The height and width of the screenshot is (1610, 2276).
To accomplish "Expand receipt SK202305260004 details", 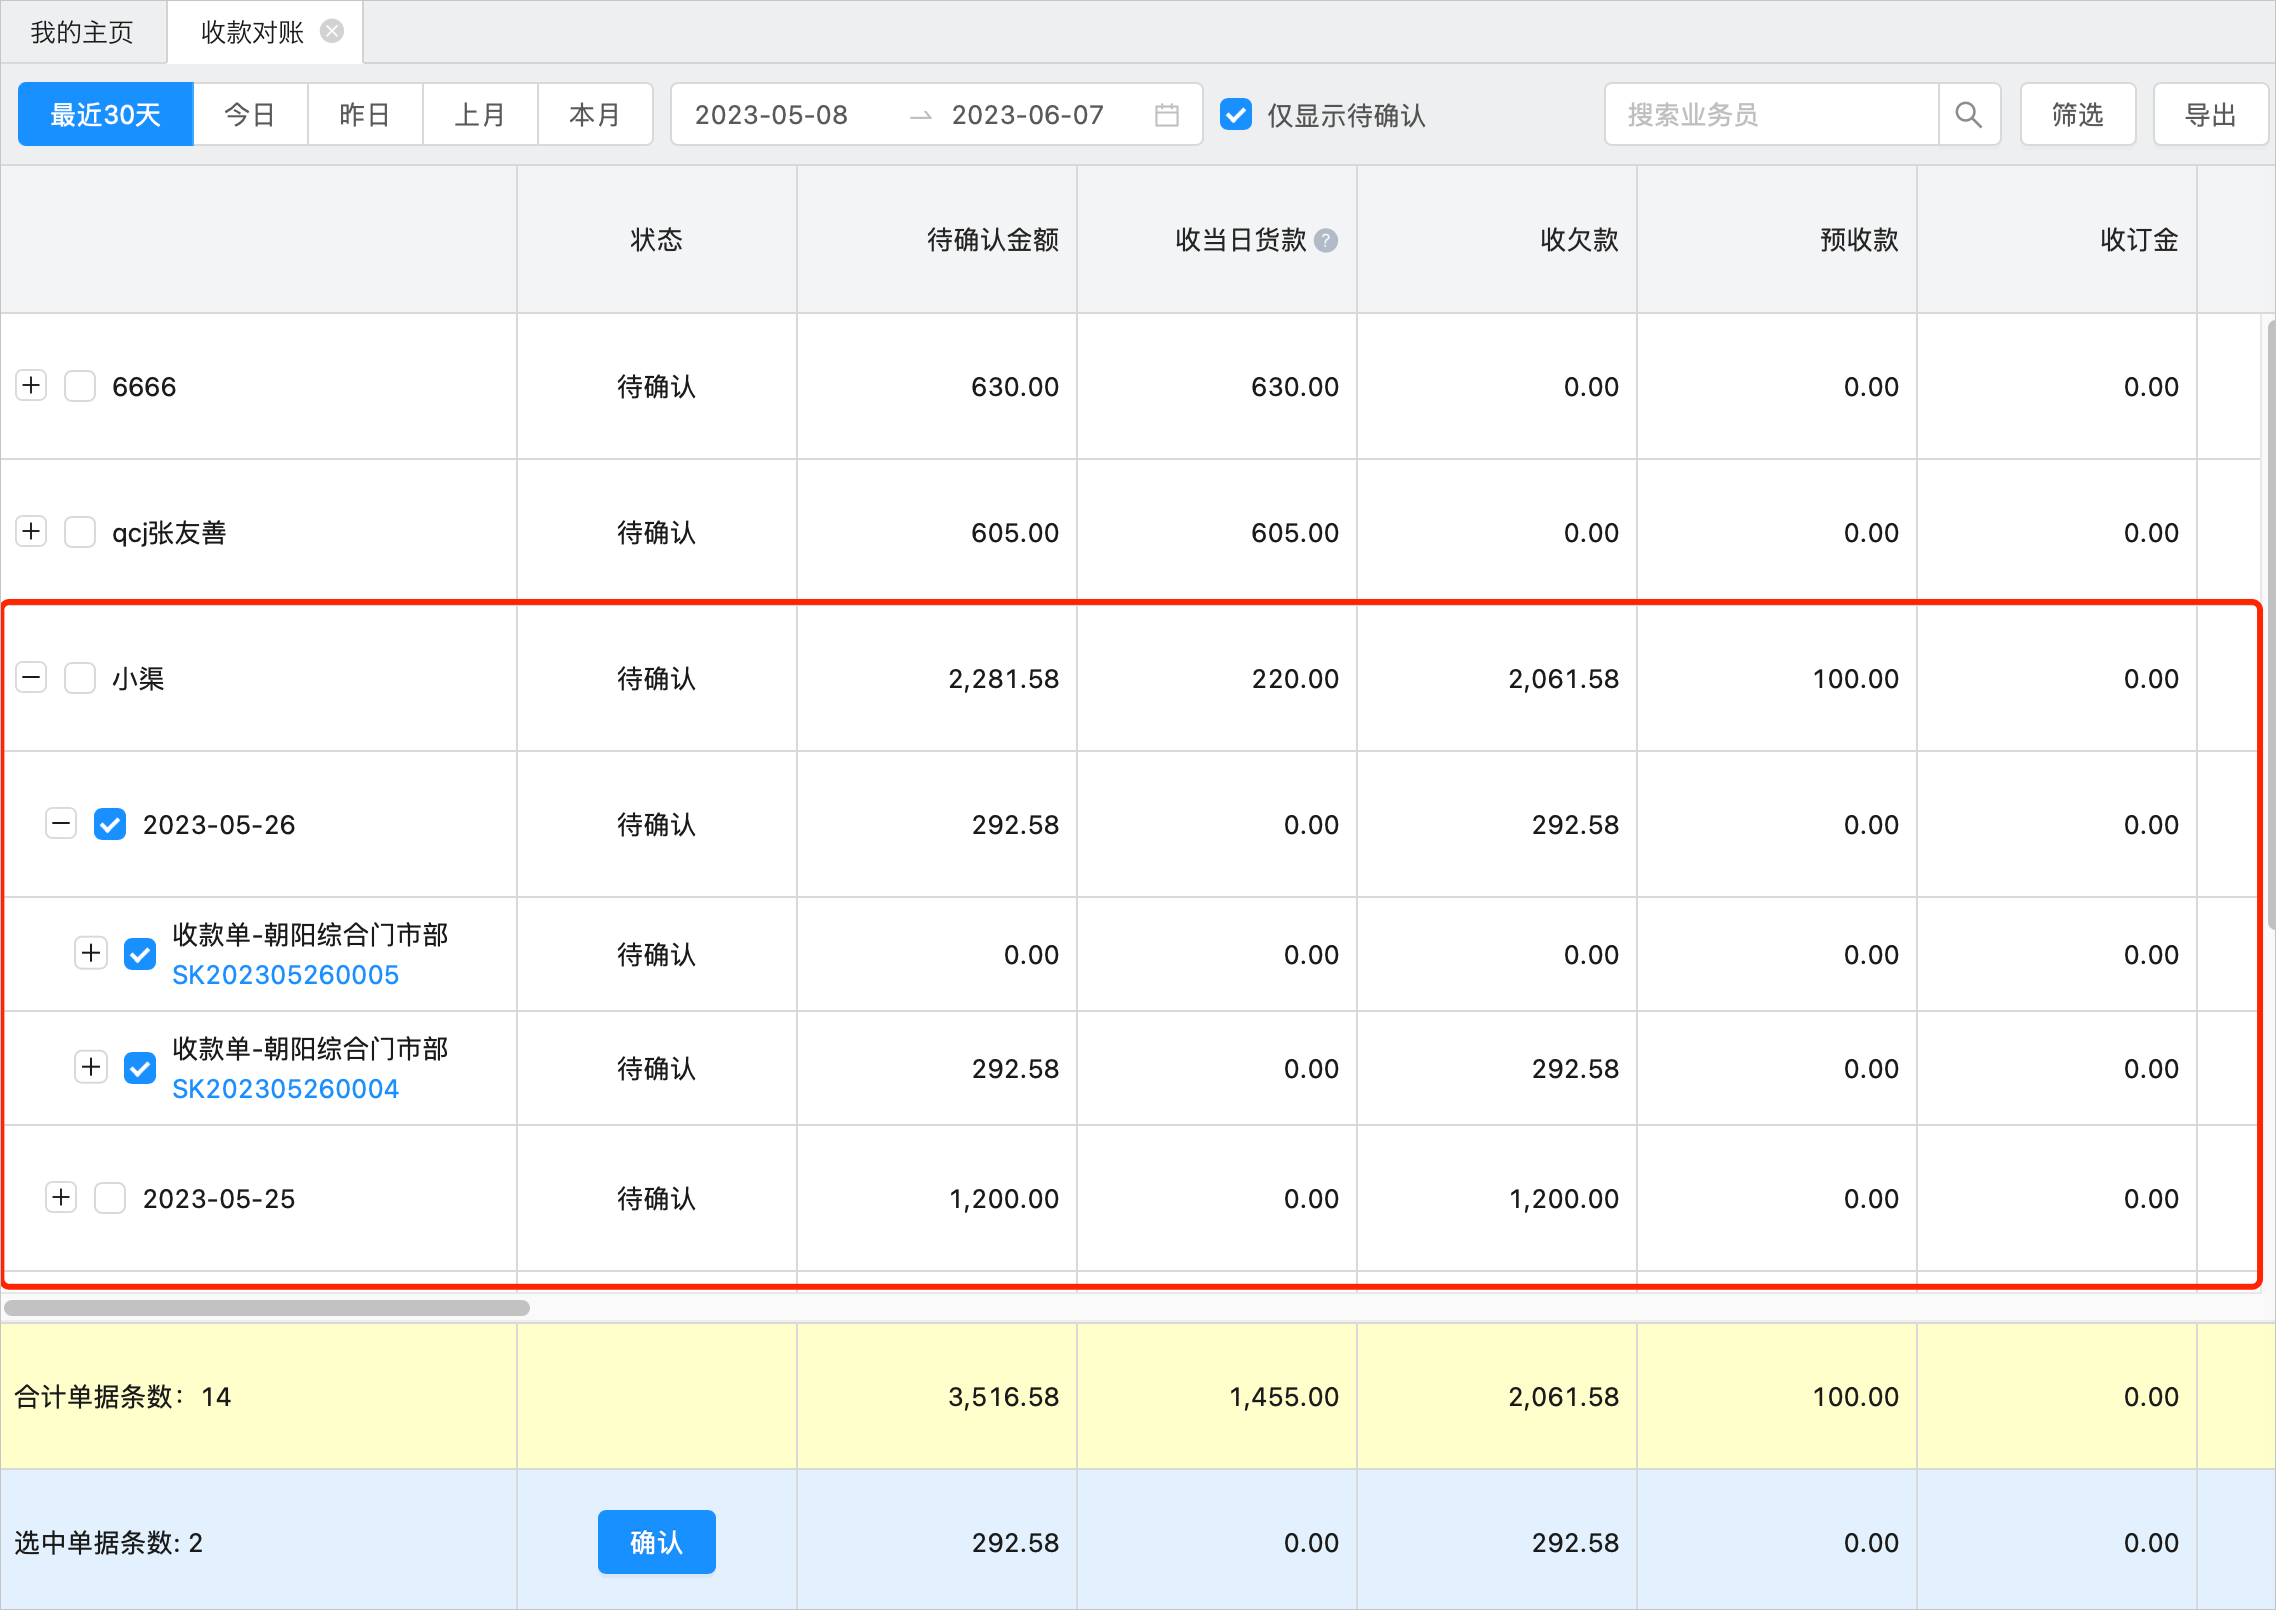I will (x=92, y=1068).
